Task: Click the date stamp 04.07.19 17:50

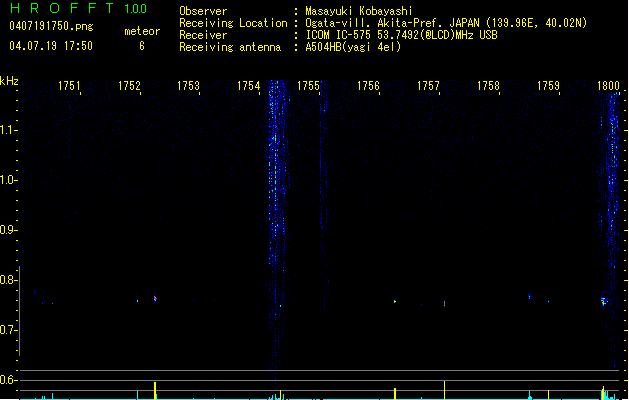Action: coord(51,46)
